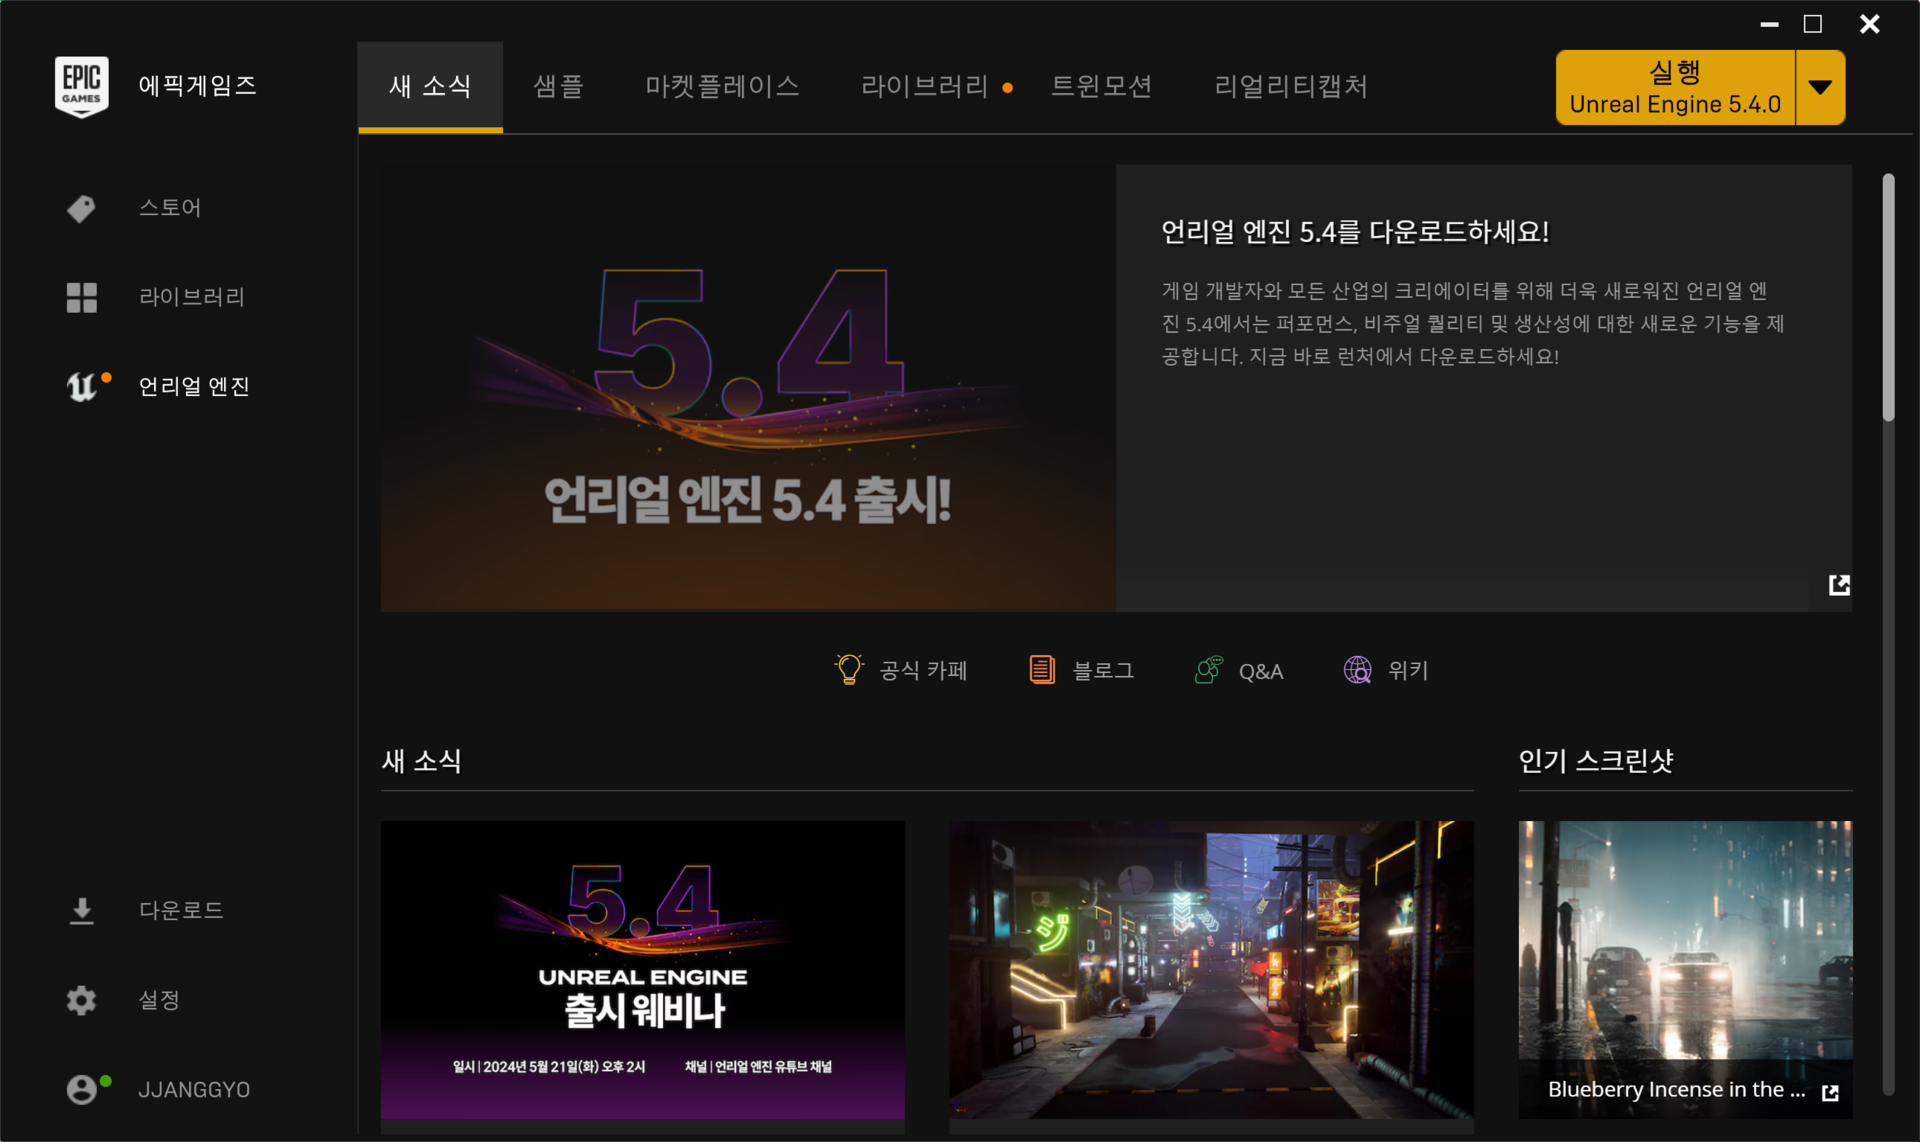Click the Epic Games logo icon
The width and height of the screenshot is (1920, 1142).
pos(81,86)
